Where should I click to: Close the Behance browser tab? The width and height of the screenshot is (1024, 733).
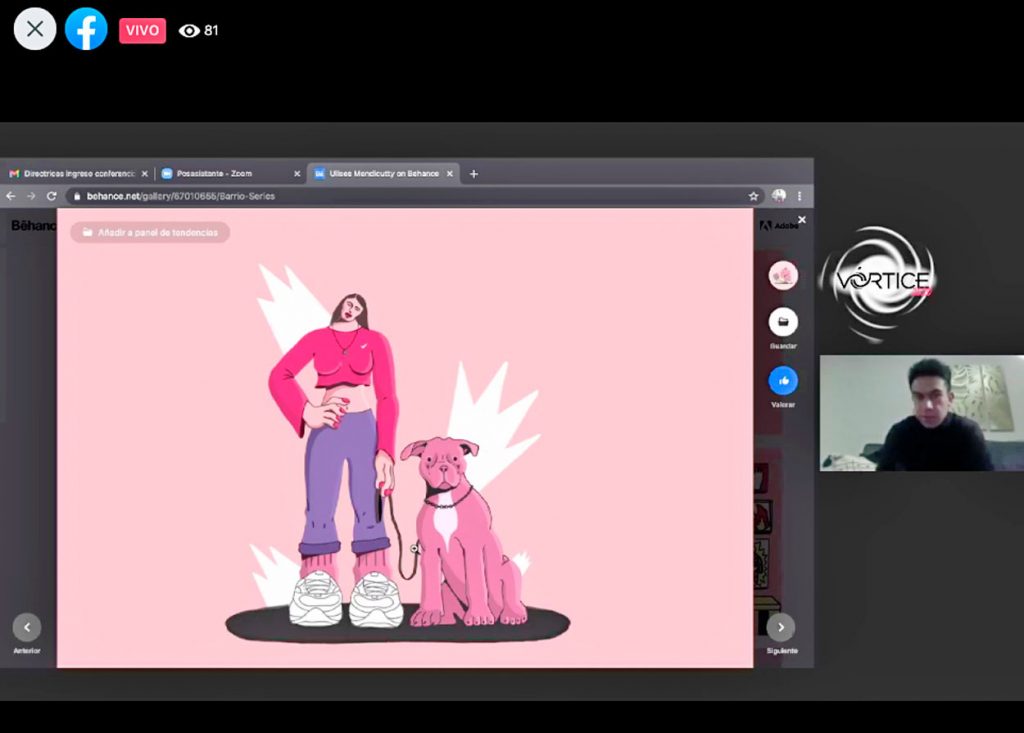(449, 174)
